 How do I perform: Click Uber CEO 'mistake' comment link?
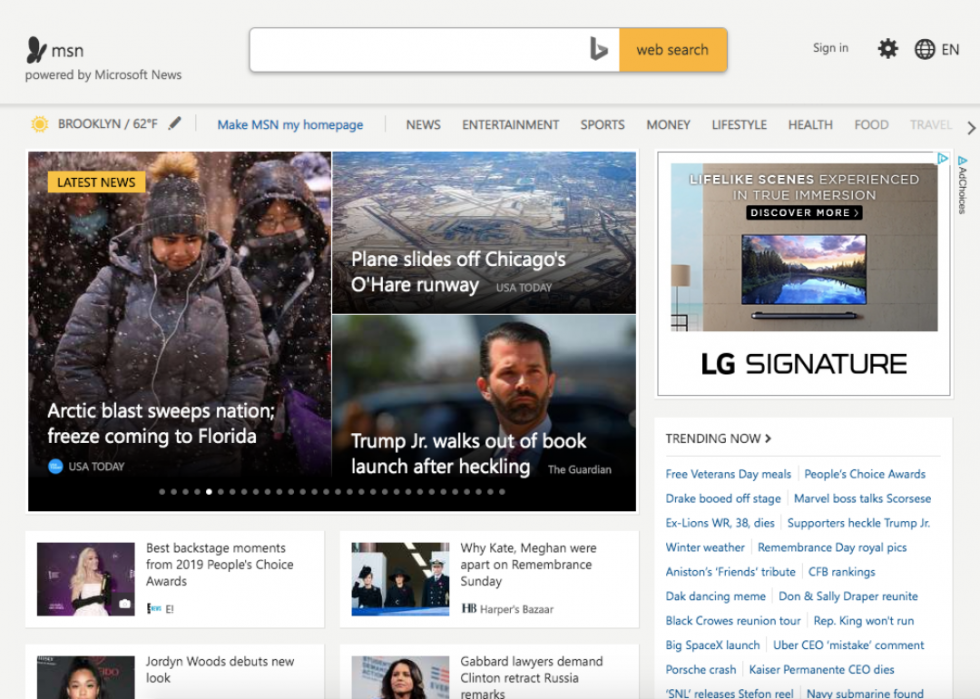pos(848,645)
